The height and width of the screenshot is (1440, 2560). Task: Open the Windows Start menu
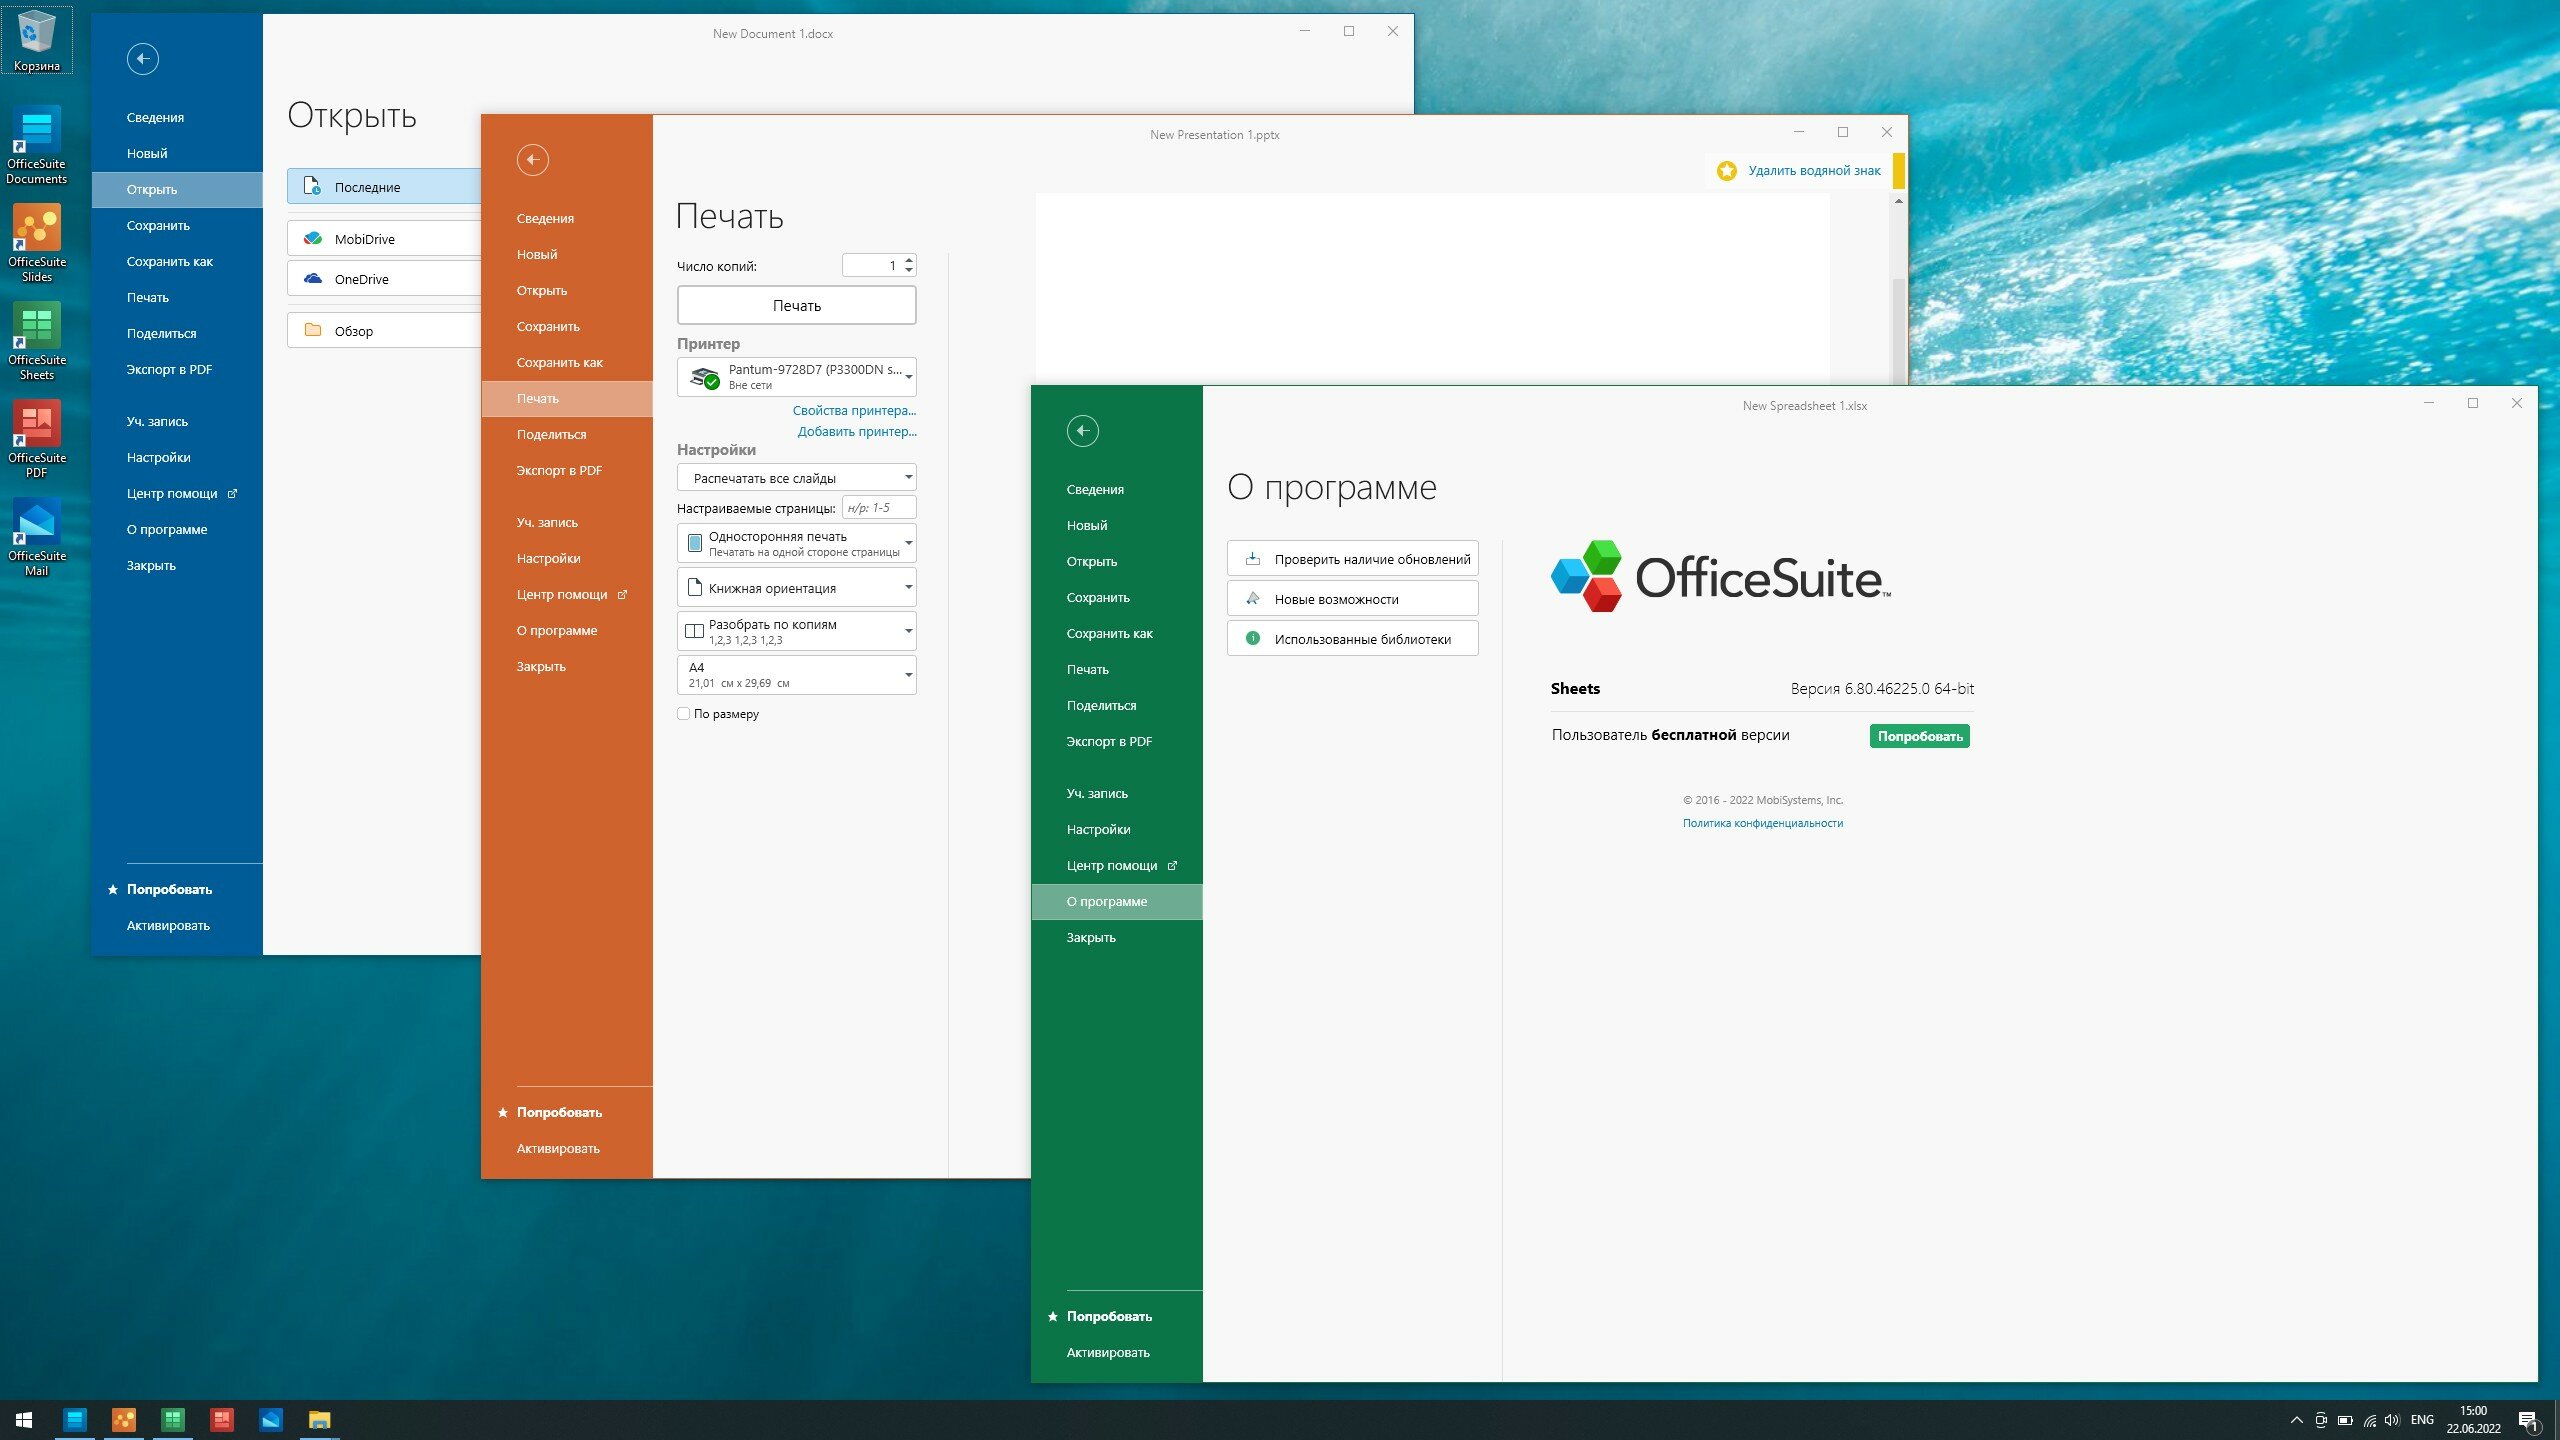click(x=24, y=1419)
